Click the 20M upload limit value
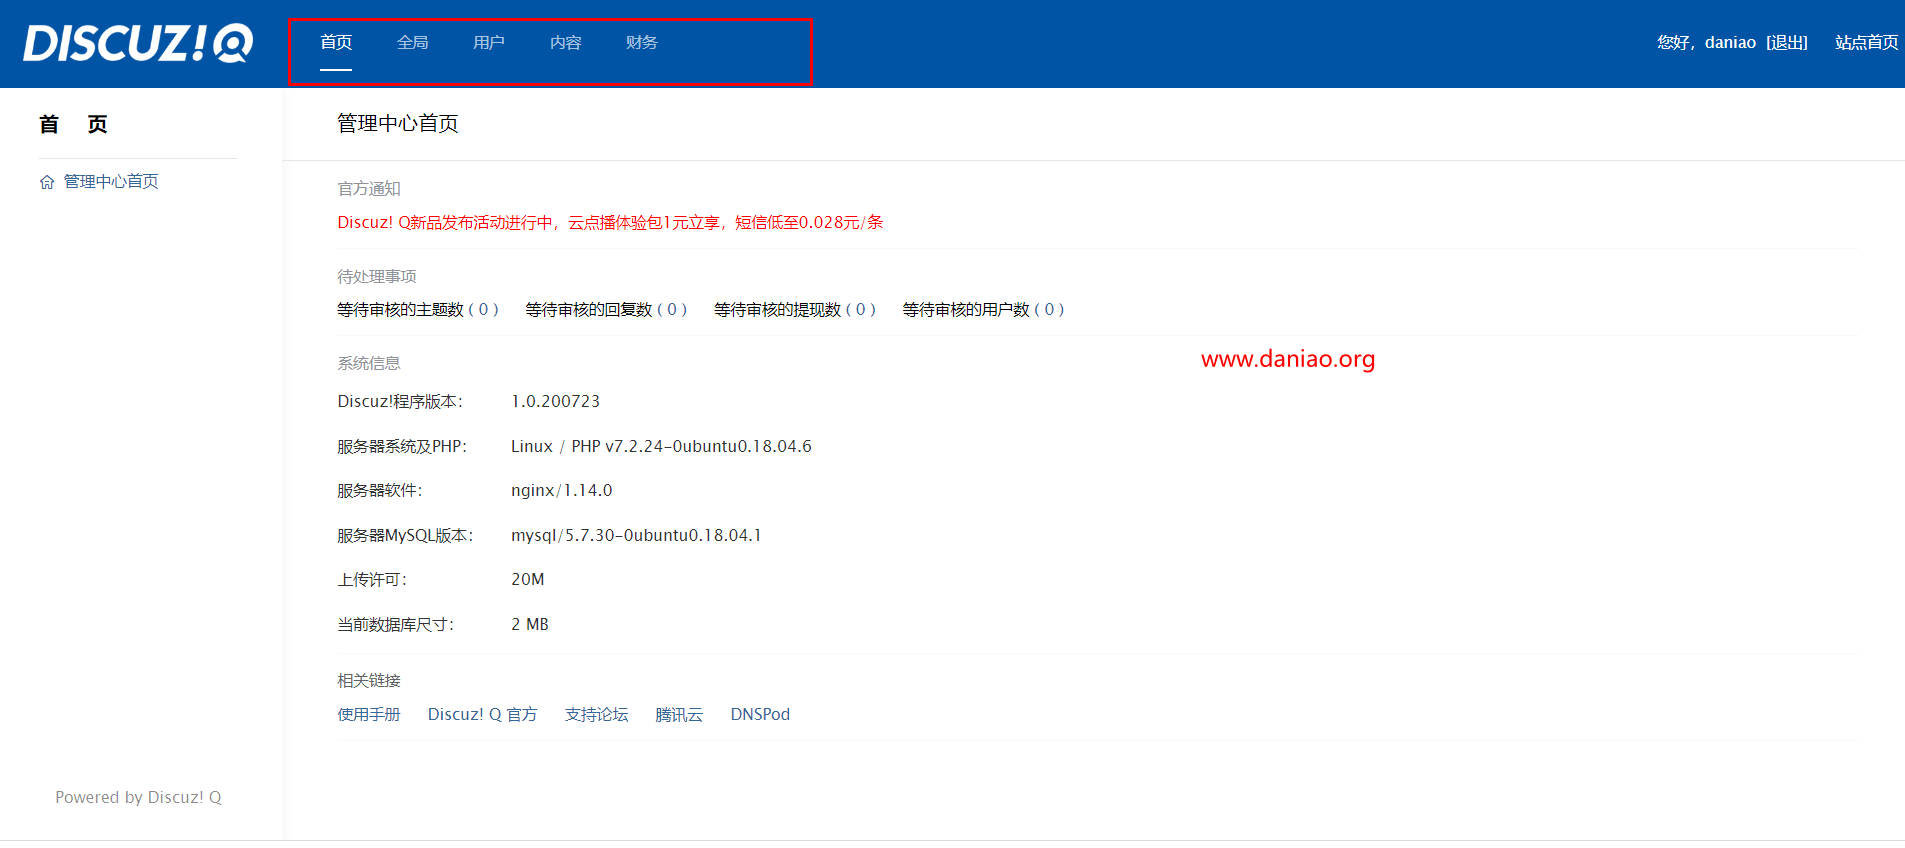This screenshot has width=1905, height=848. (x=528, y=579)
